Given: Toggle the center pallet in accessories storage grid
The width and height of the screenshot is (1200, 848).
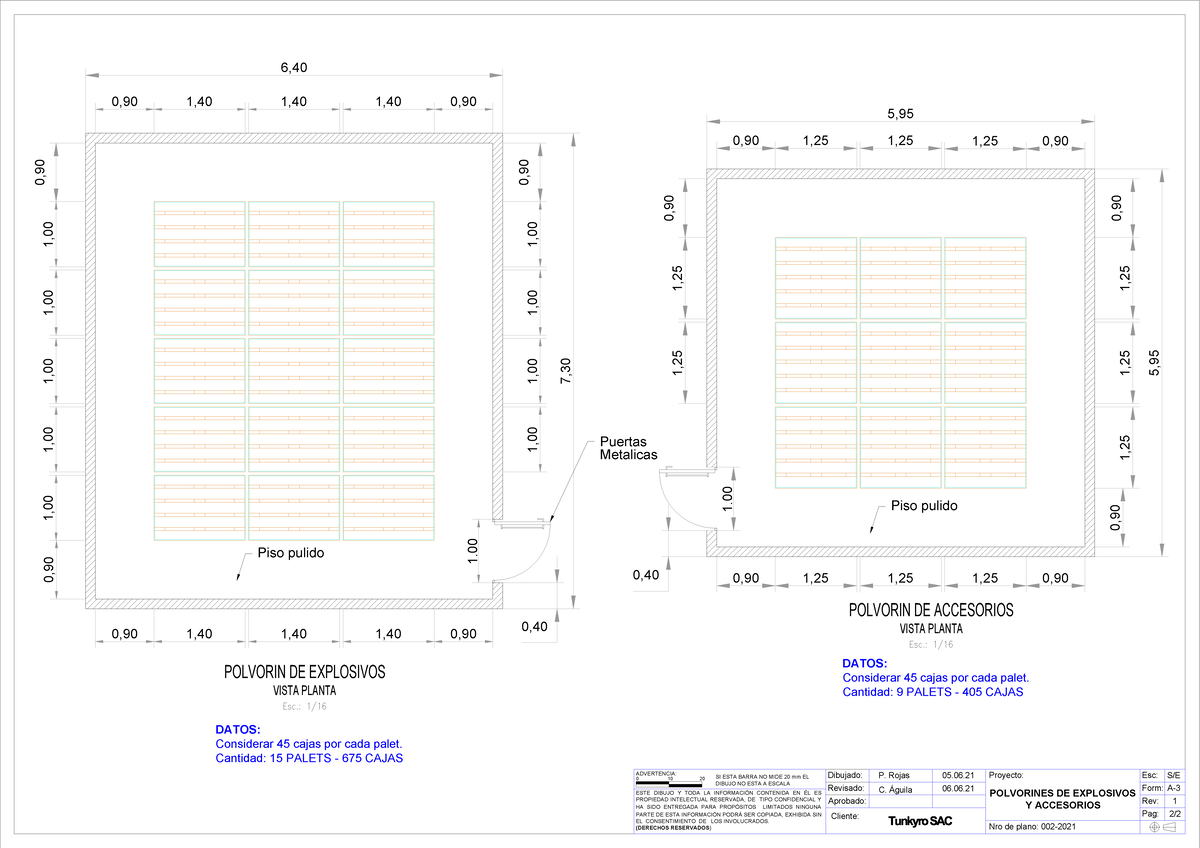Looking at the screenshot, I should pos(900,360).
